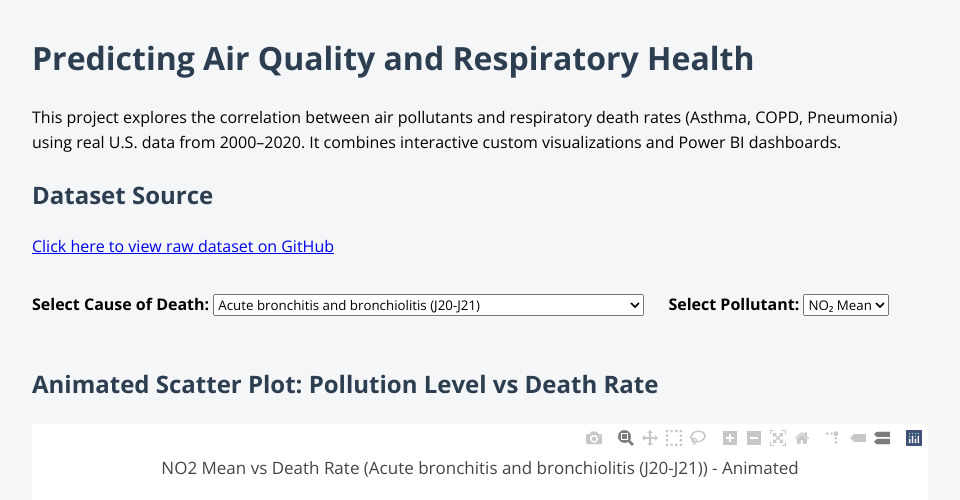
Task: Open the Select Cause of Death dropdown
Action: 428,305
